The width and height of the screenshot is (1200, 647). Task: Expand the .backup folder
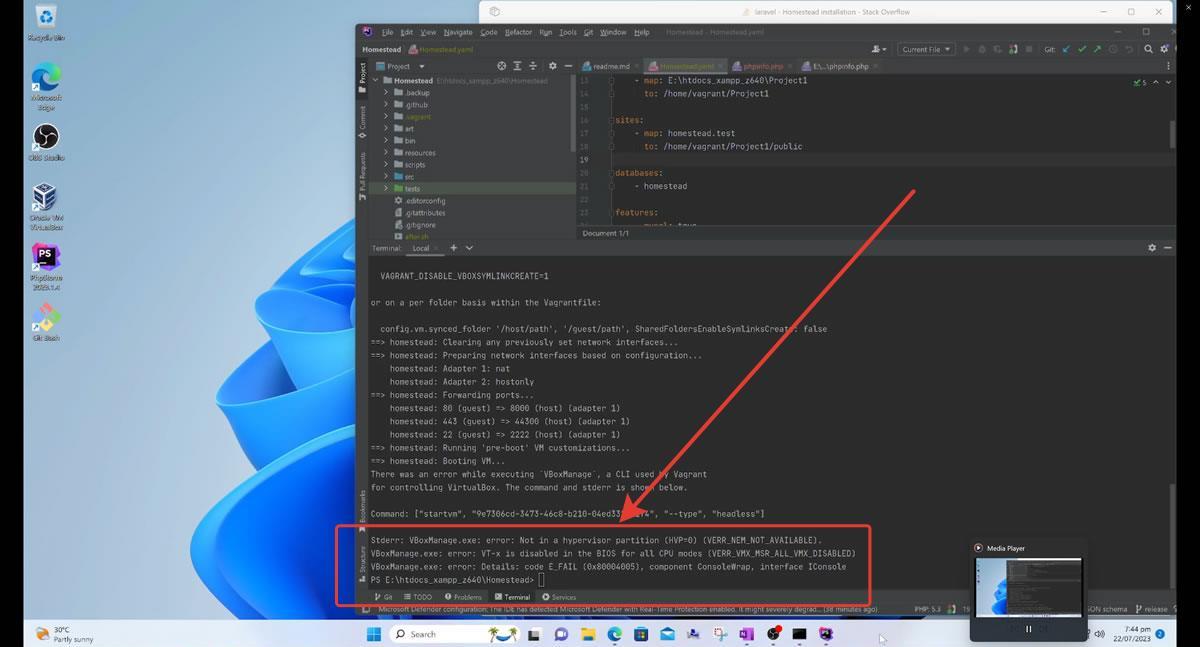coord(386,93)
